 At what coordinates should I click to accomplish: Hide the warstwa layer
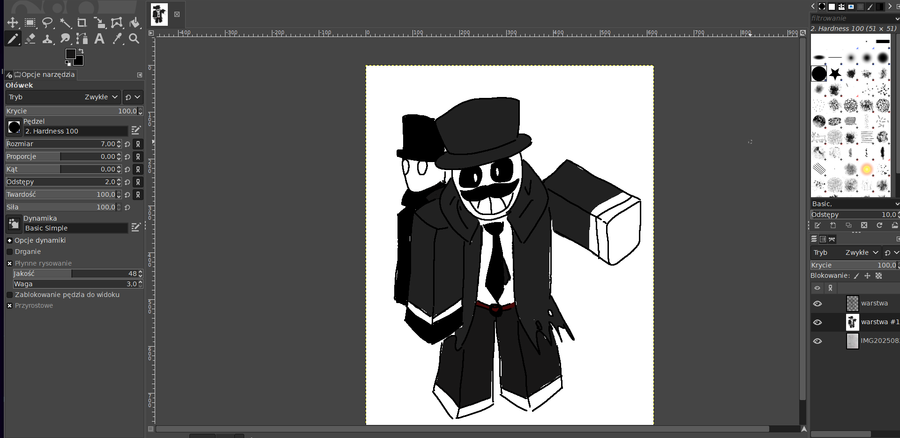(817, 304)
